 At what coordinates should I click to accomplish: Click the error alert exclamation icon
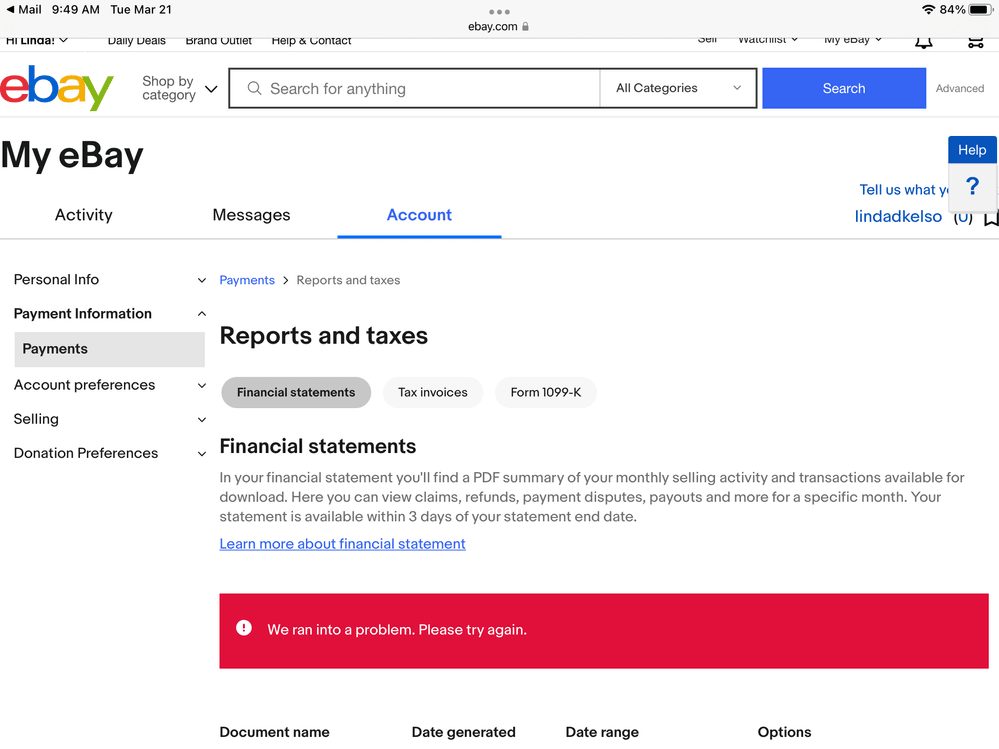point(243,628)
